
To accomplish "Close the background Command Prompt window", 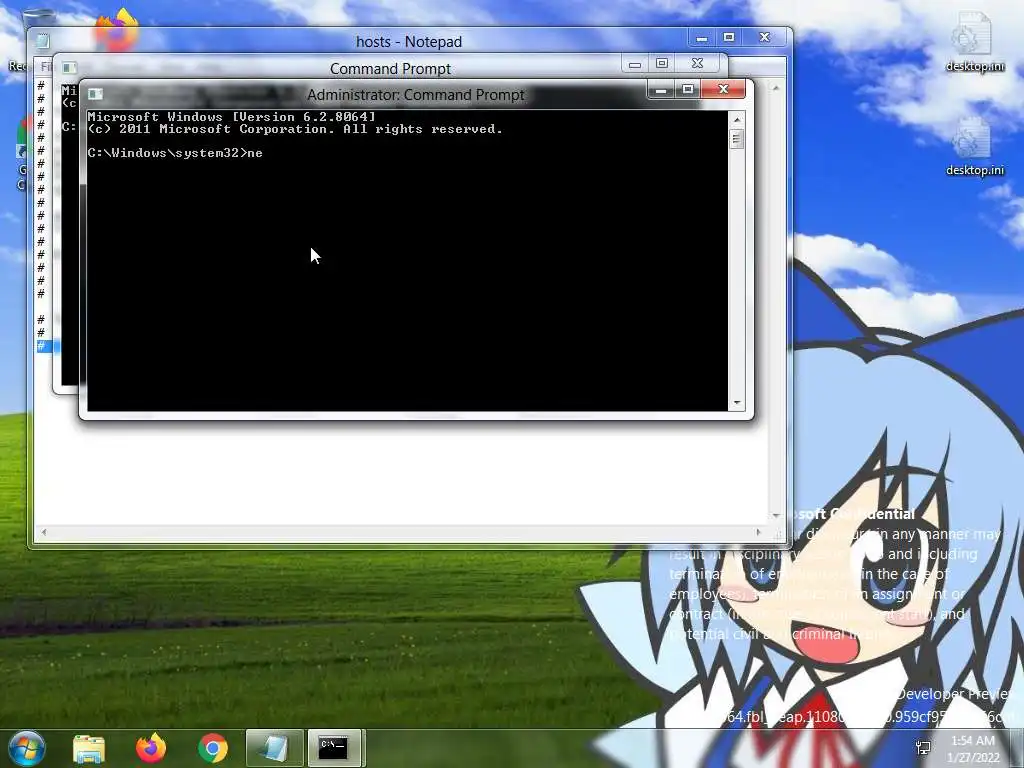I will point(697,64).
